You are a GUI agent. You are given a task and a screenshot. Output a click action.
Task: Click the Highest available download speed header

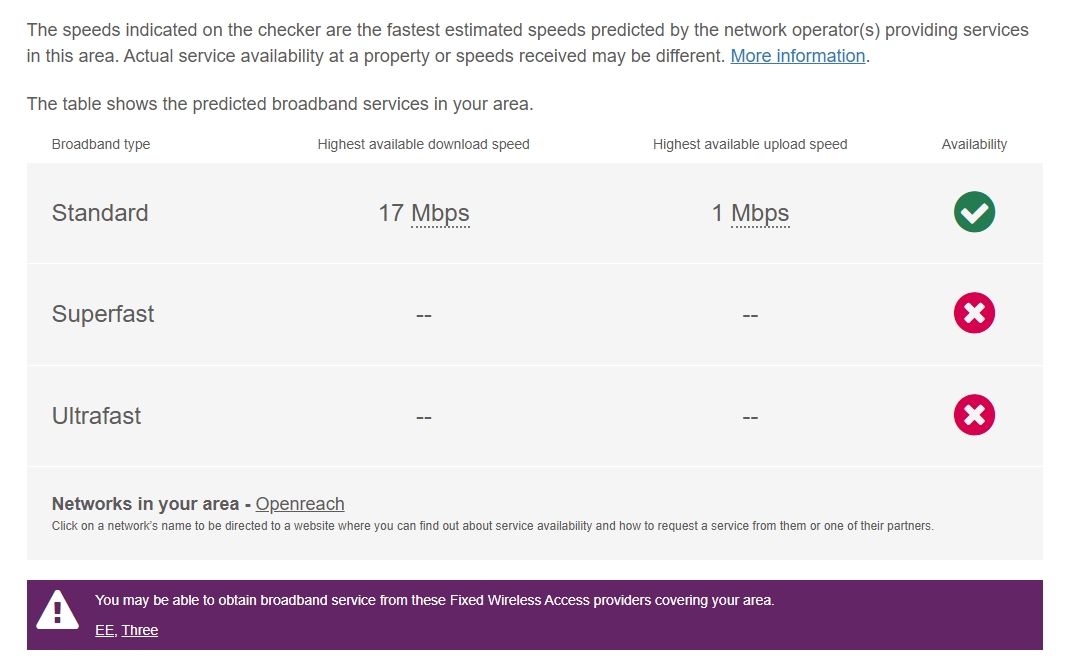click(423, 144)
